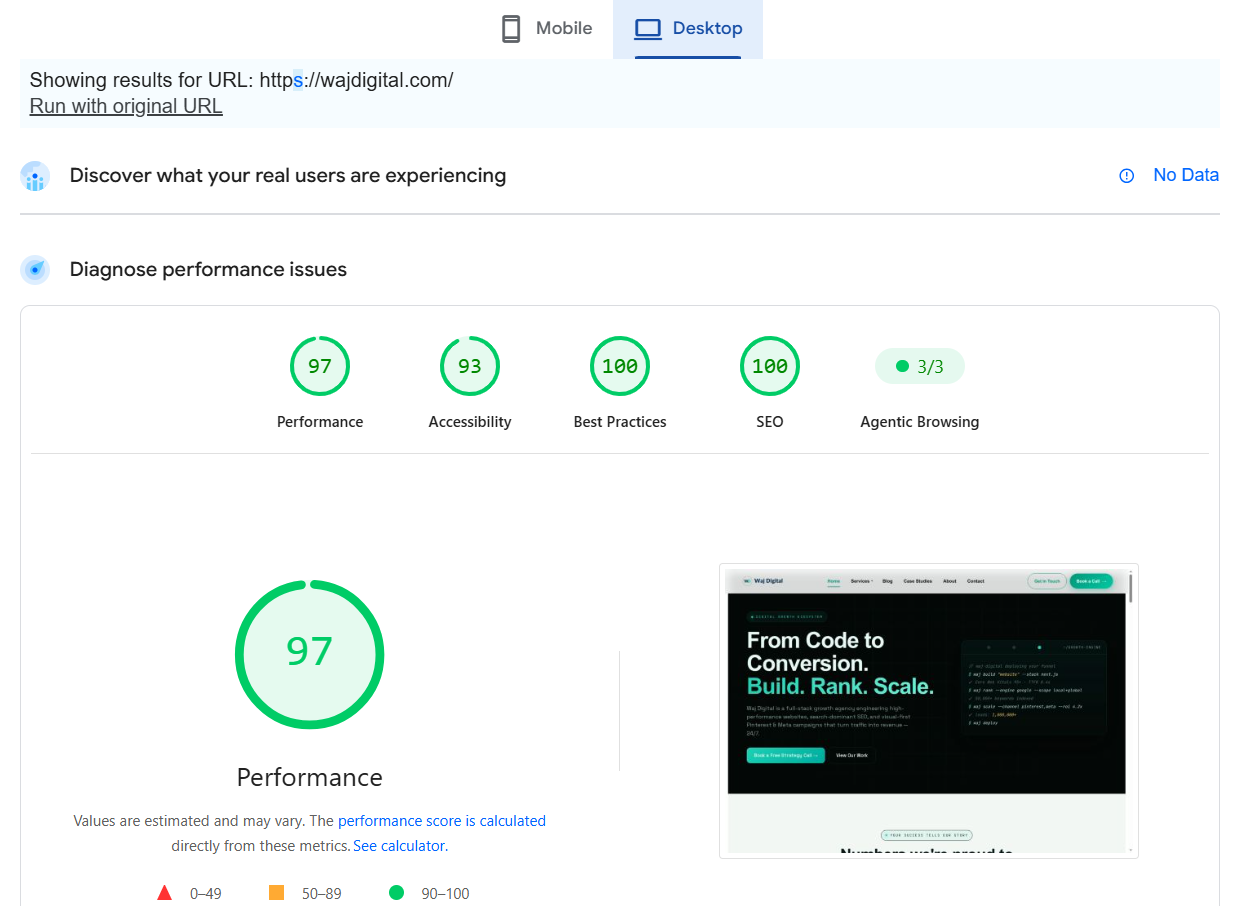
Task: Click the No Data info icon
Action: (1127, 176)
